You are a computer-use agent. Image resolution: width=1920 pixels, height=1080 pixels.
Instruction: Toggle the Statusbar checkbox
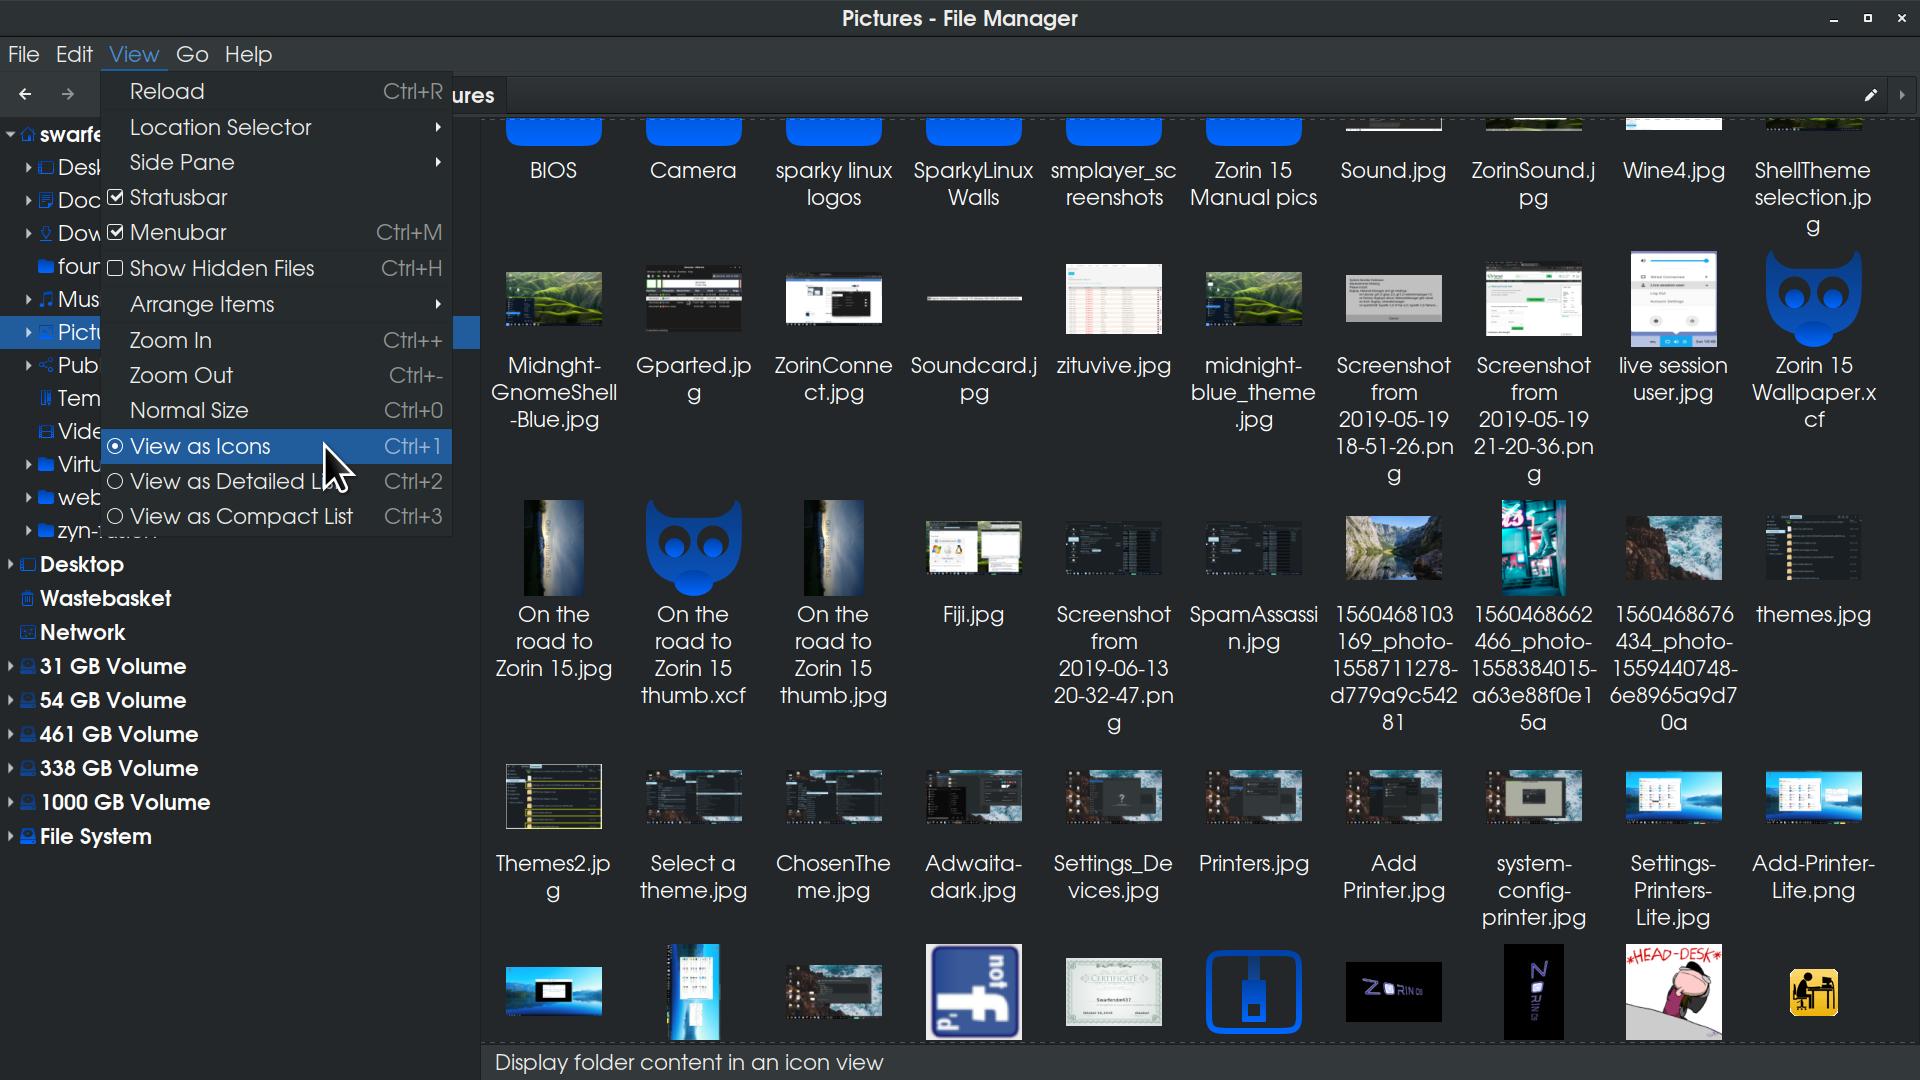point(116,197)
